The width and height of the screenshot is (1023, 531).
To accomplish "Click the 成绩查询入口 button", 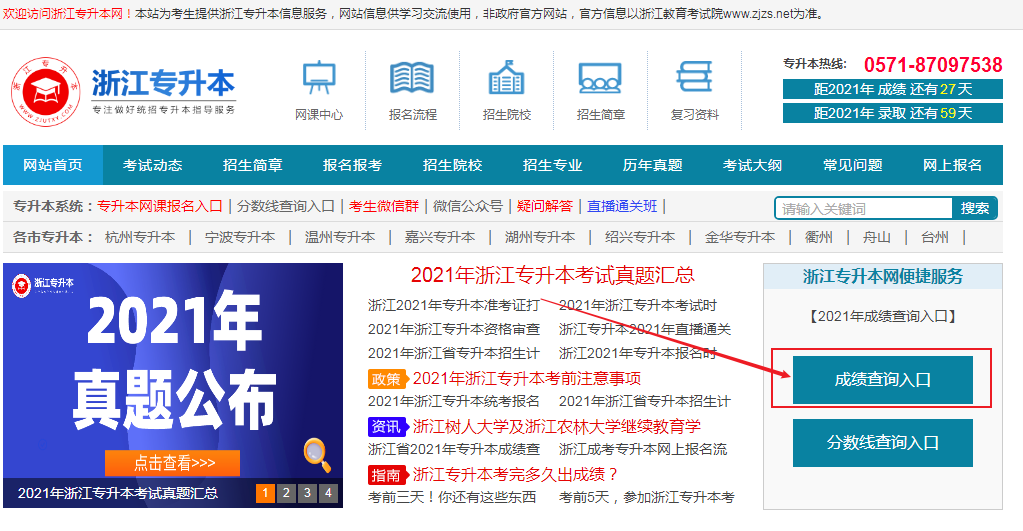I will click(x=882, y=379).
